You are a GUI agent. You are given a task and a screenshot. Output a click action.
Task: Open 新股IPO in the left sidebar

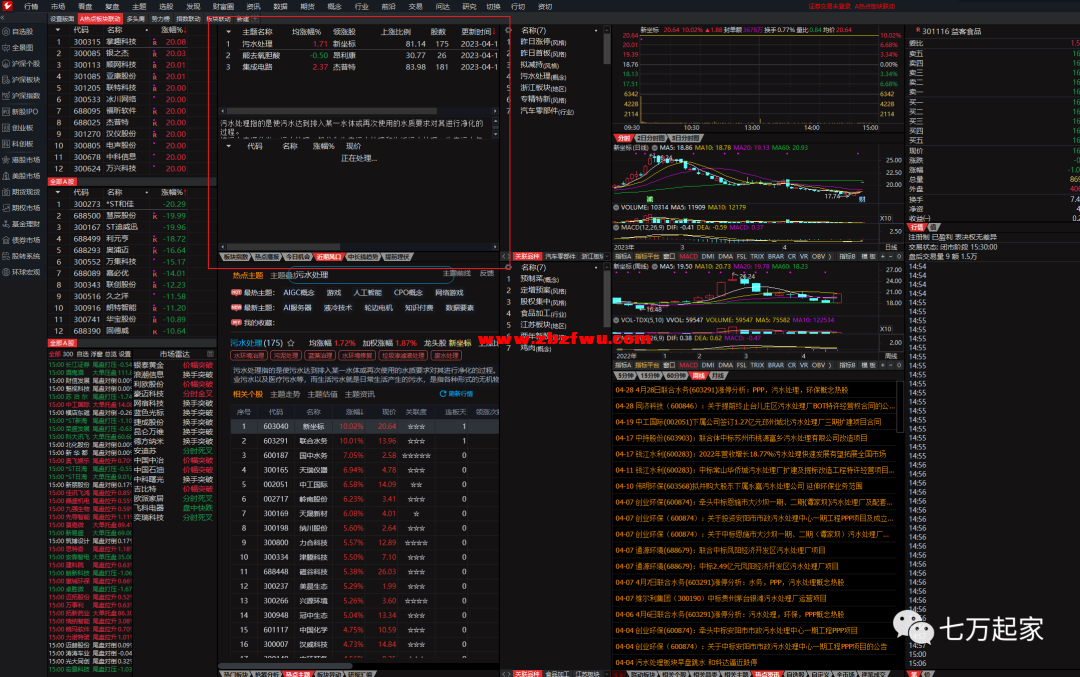(x=21, y=112)
